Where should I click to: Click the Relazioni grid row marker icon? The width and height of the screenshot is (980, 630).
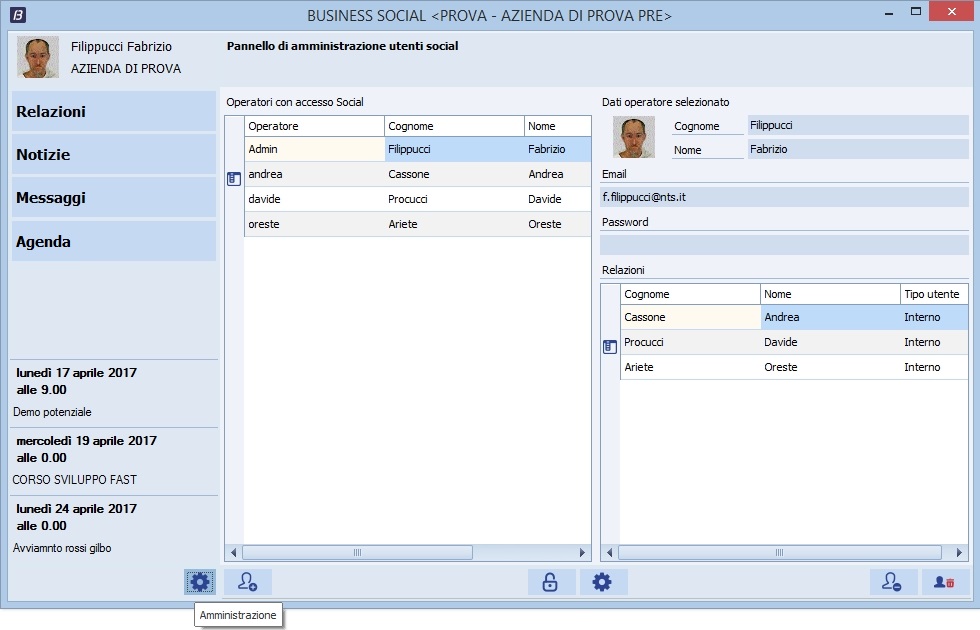[610, 347]
